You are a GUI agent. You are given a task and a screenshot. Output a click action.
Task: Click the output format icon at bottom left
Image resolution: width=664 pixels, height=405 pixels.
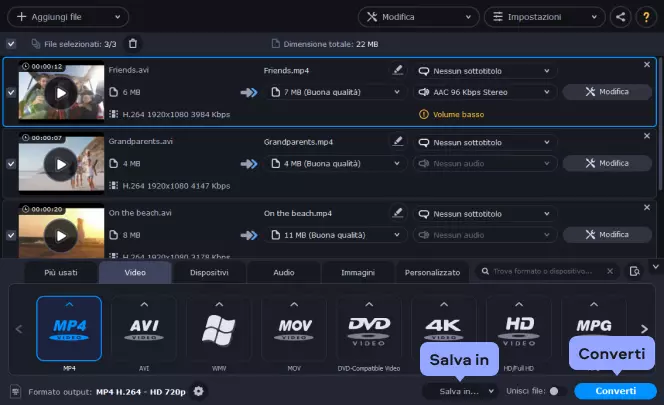[16, 391]
